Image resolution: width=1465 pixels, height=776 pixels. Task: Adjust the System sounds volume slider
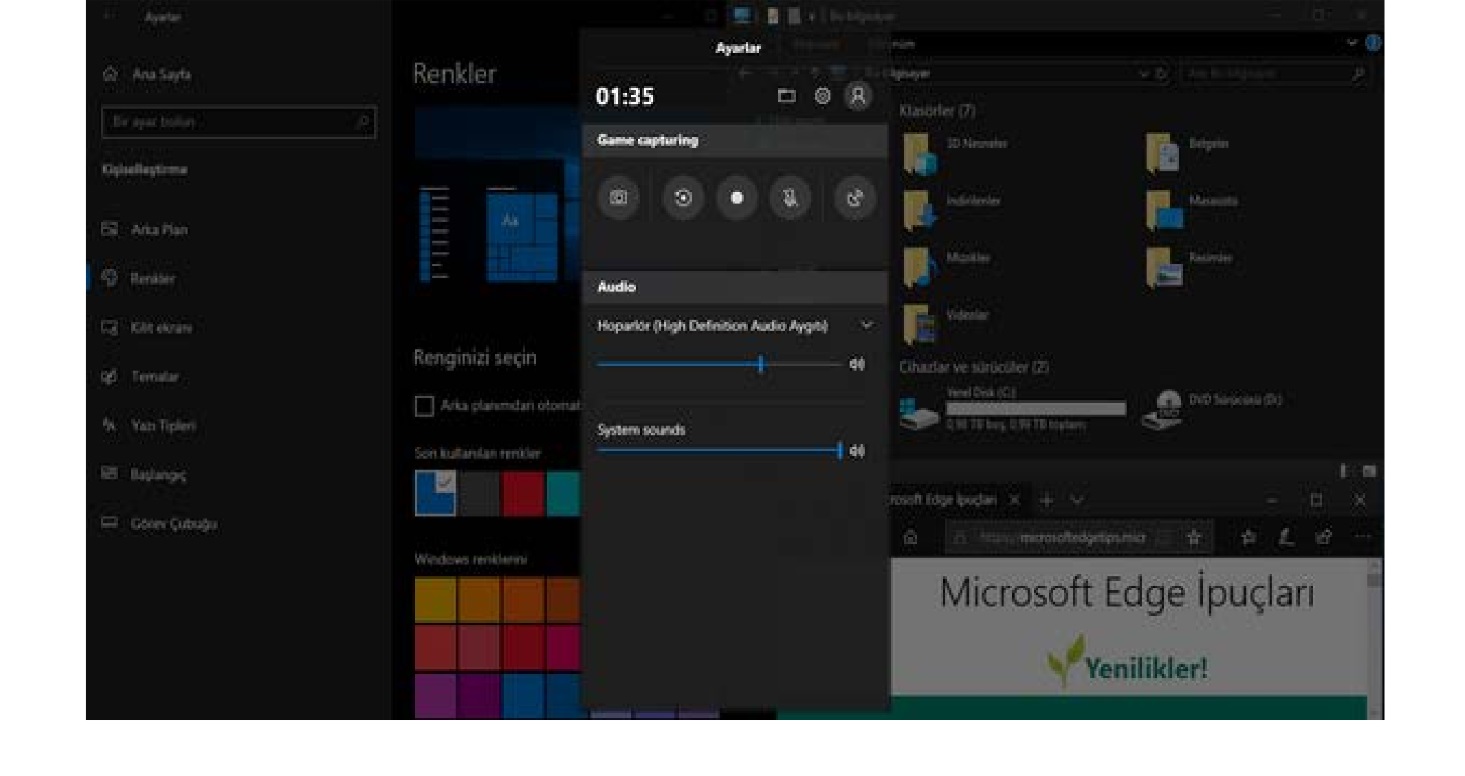coord(719,451)
